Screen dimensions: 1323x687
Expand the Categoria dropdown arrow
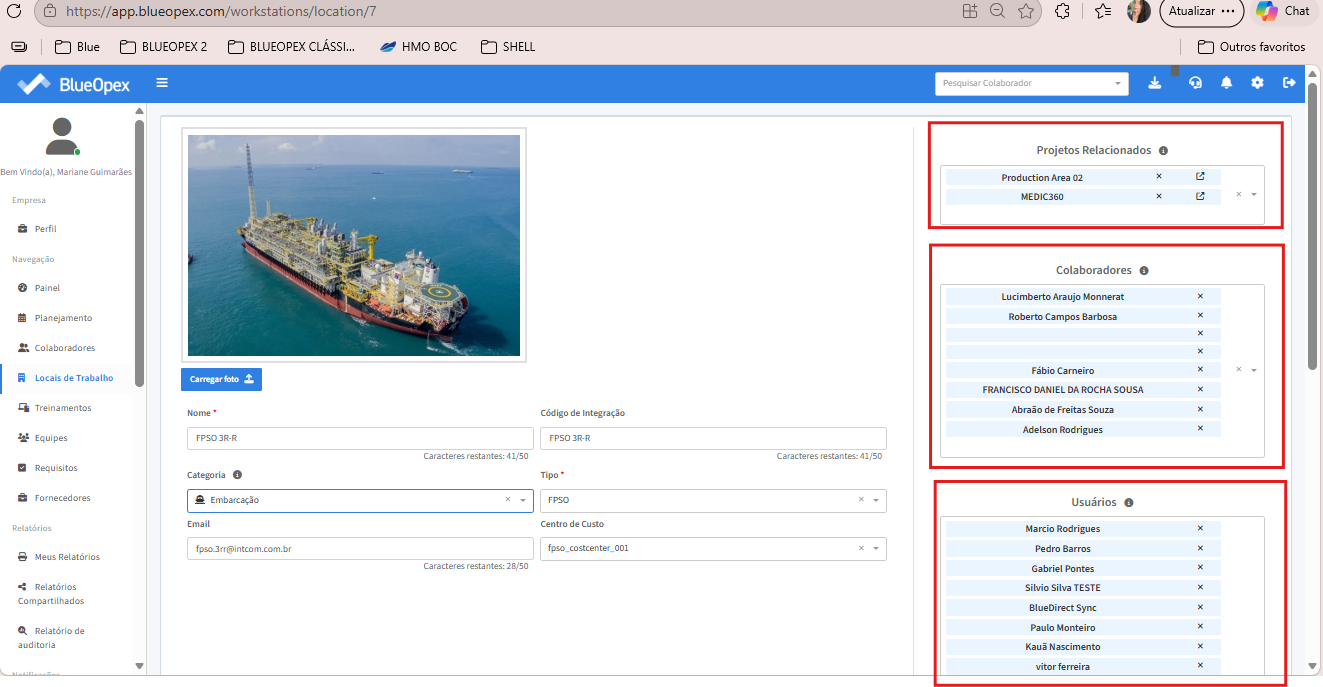pyautogui.click(x=522, y=500)
